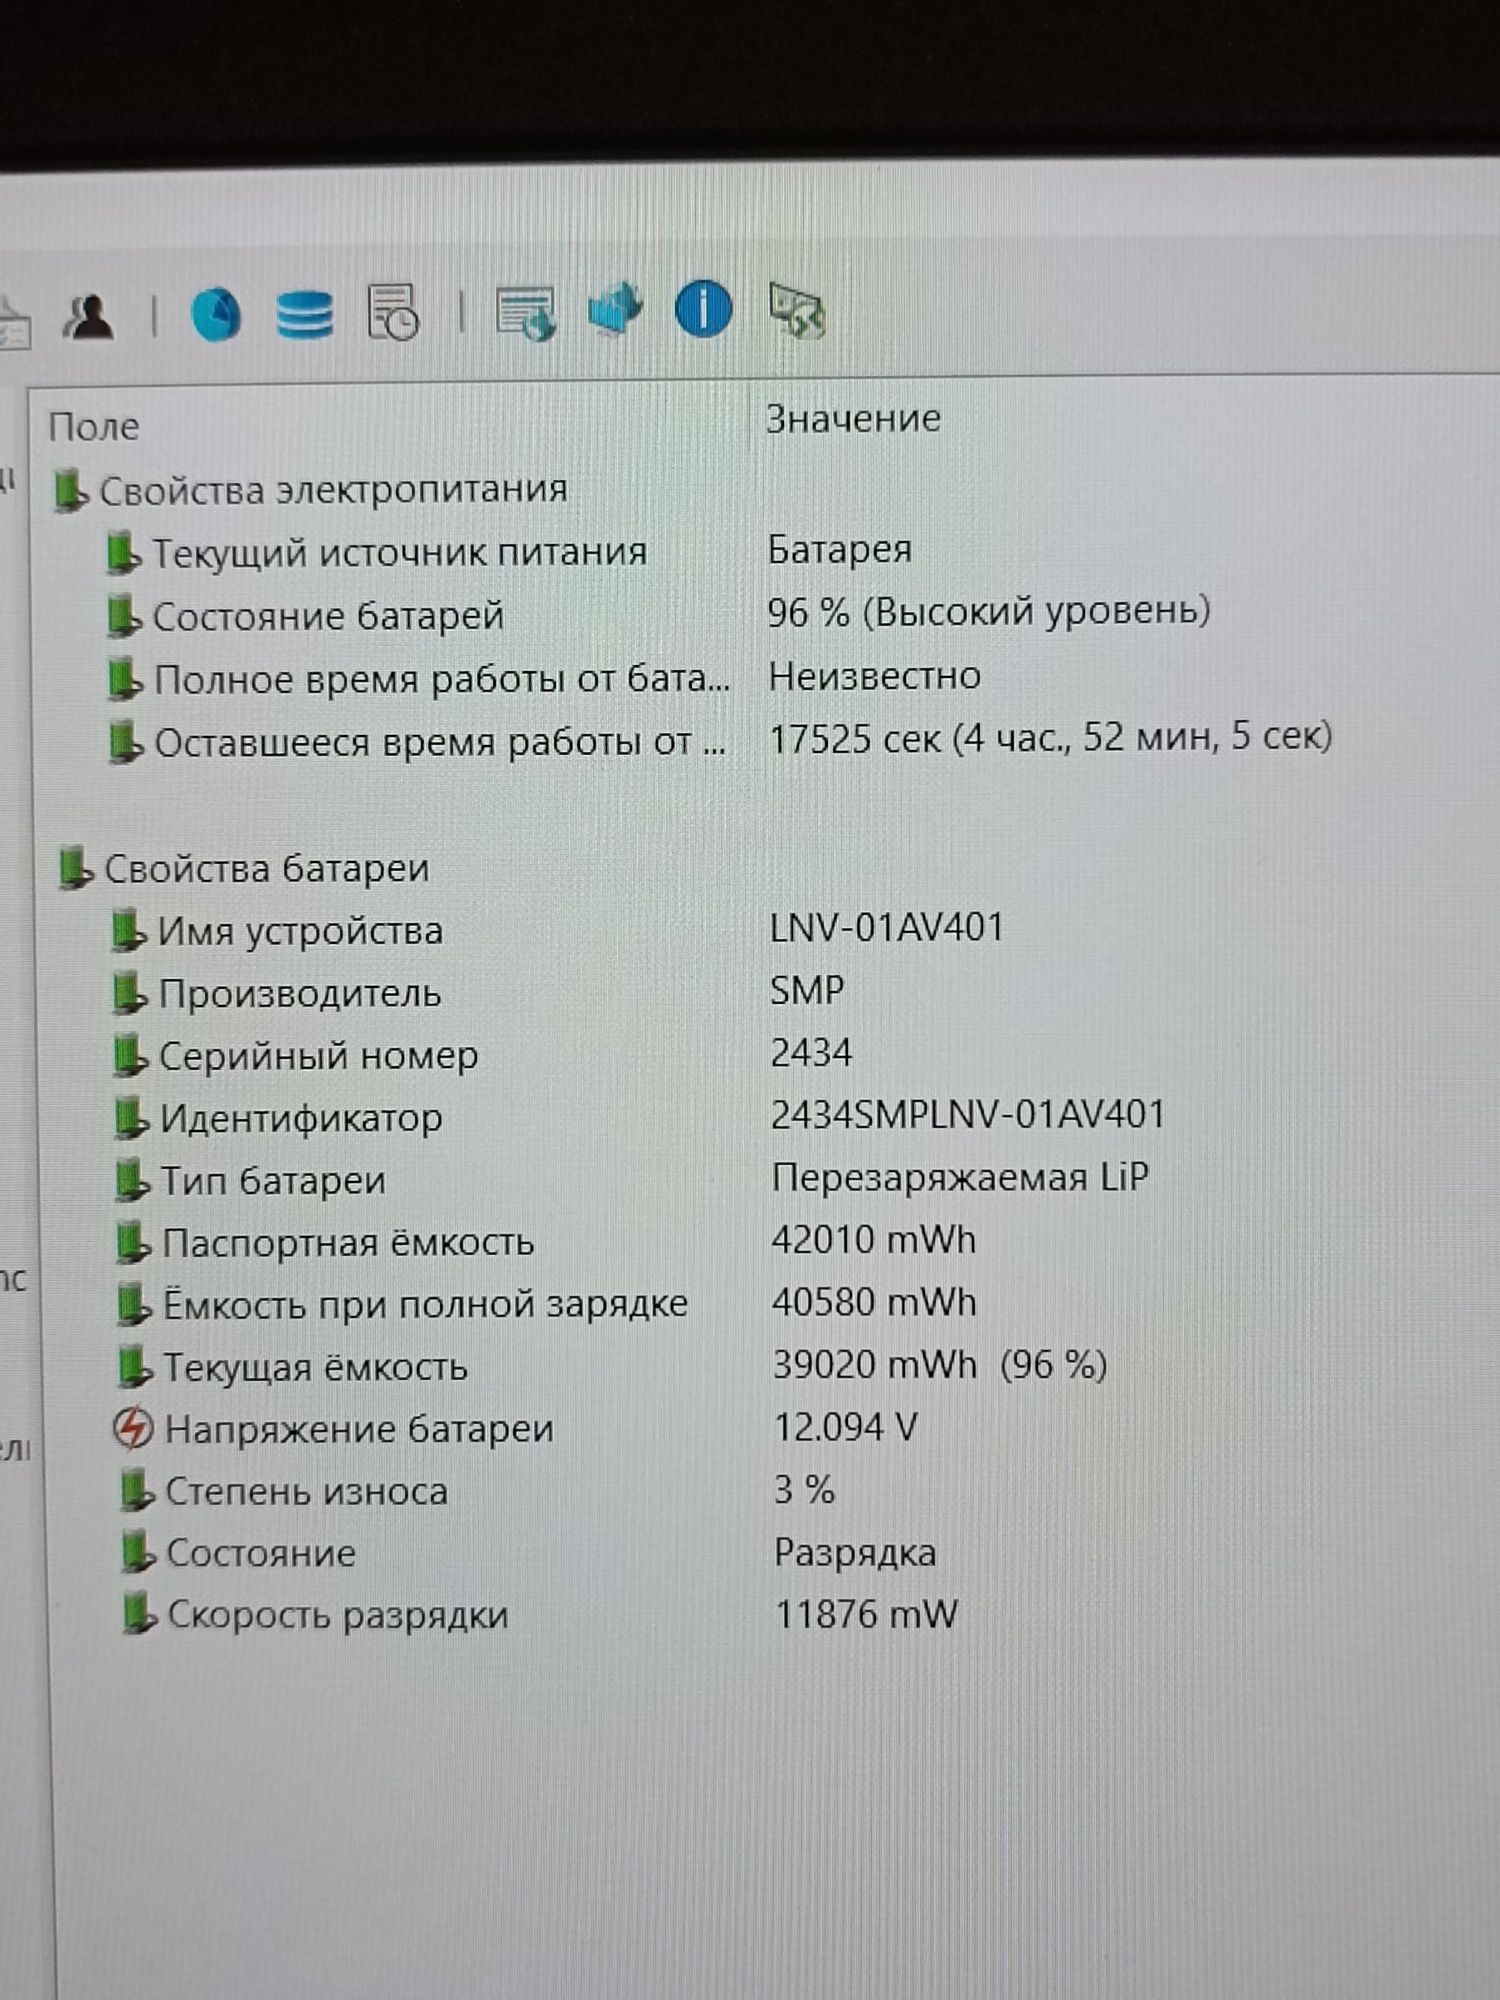
Task: Click the value 17525 сек (4 час., 52 мин, 5 сек)
Action: point(1051,738)
